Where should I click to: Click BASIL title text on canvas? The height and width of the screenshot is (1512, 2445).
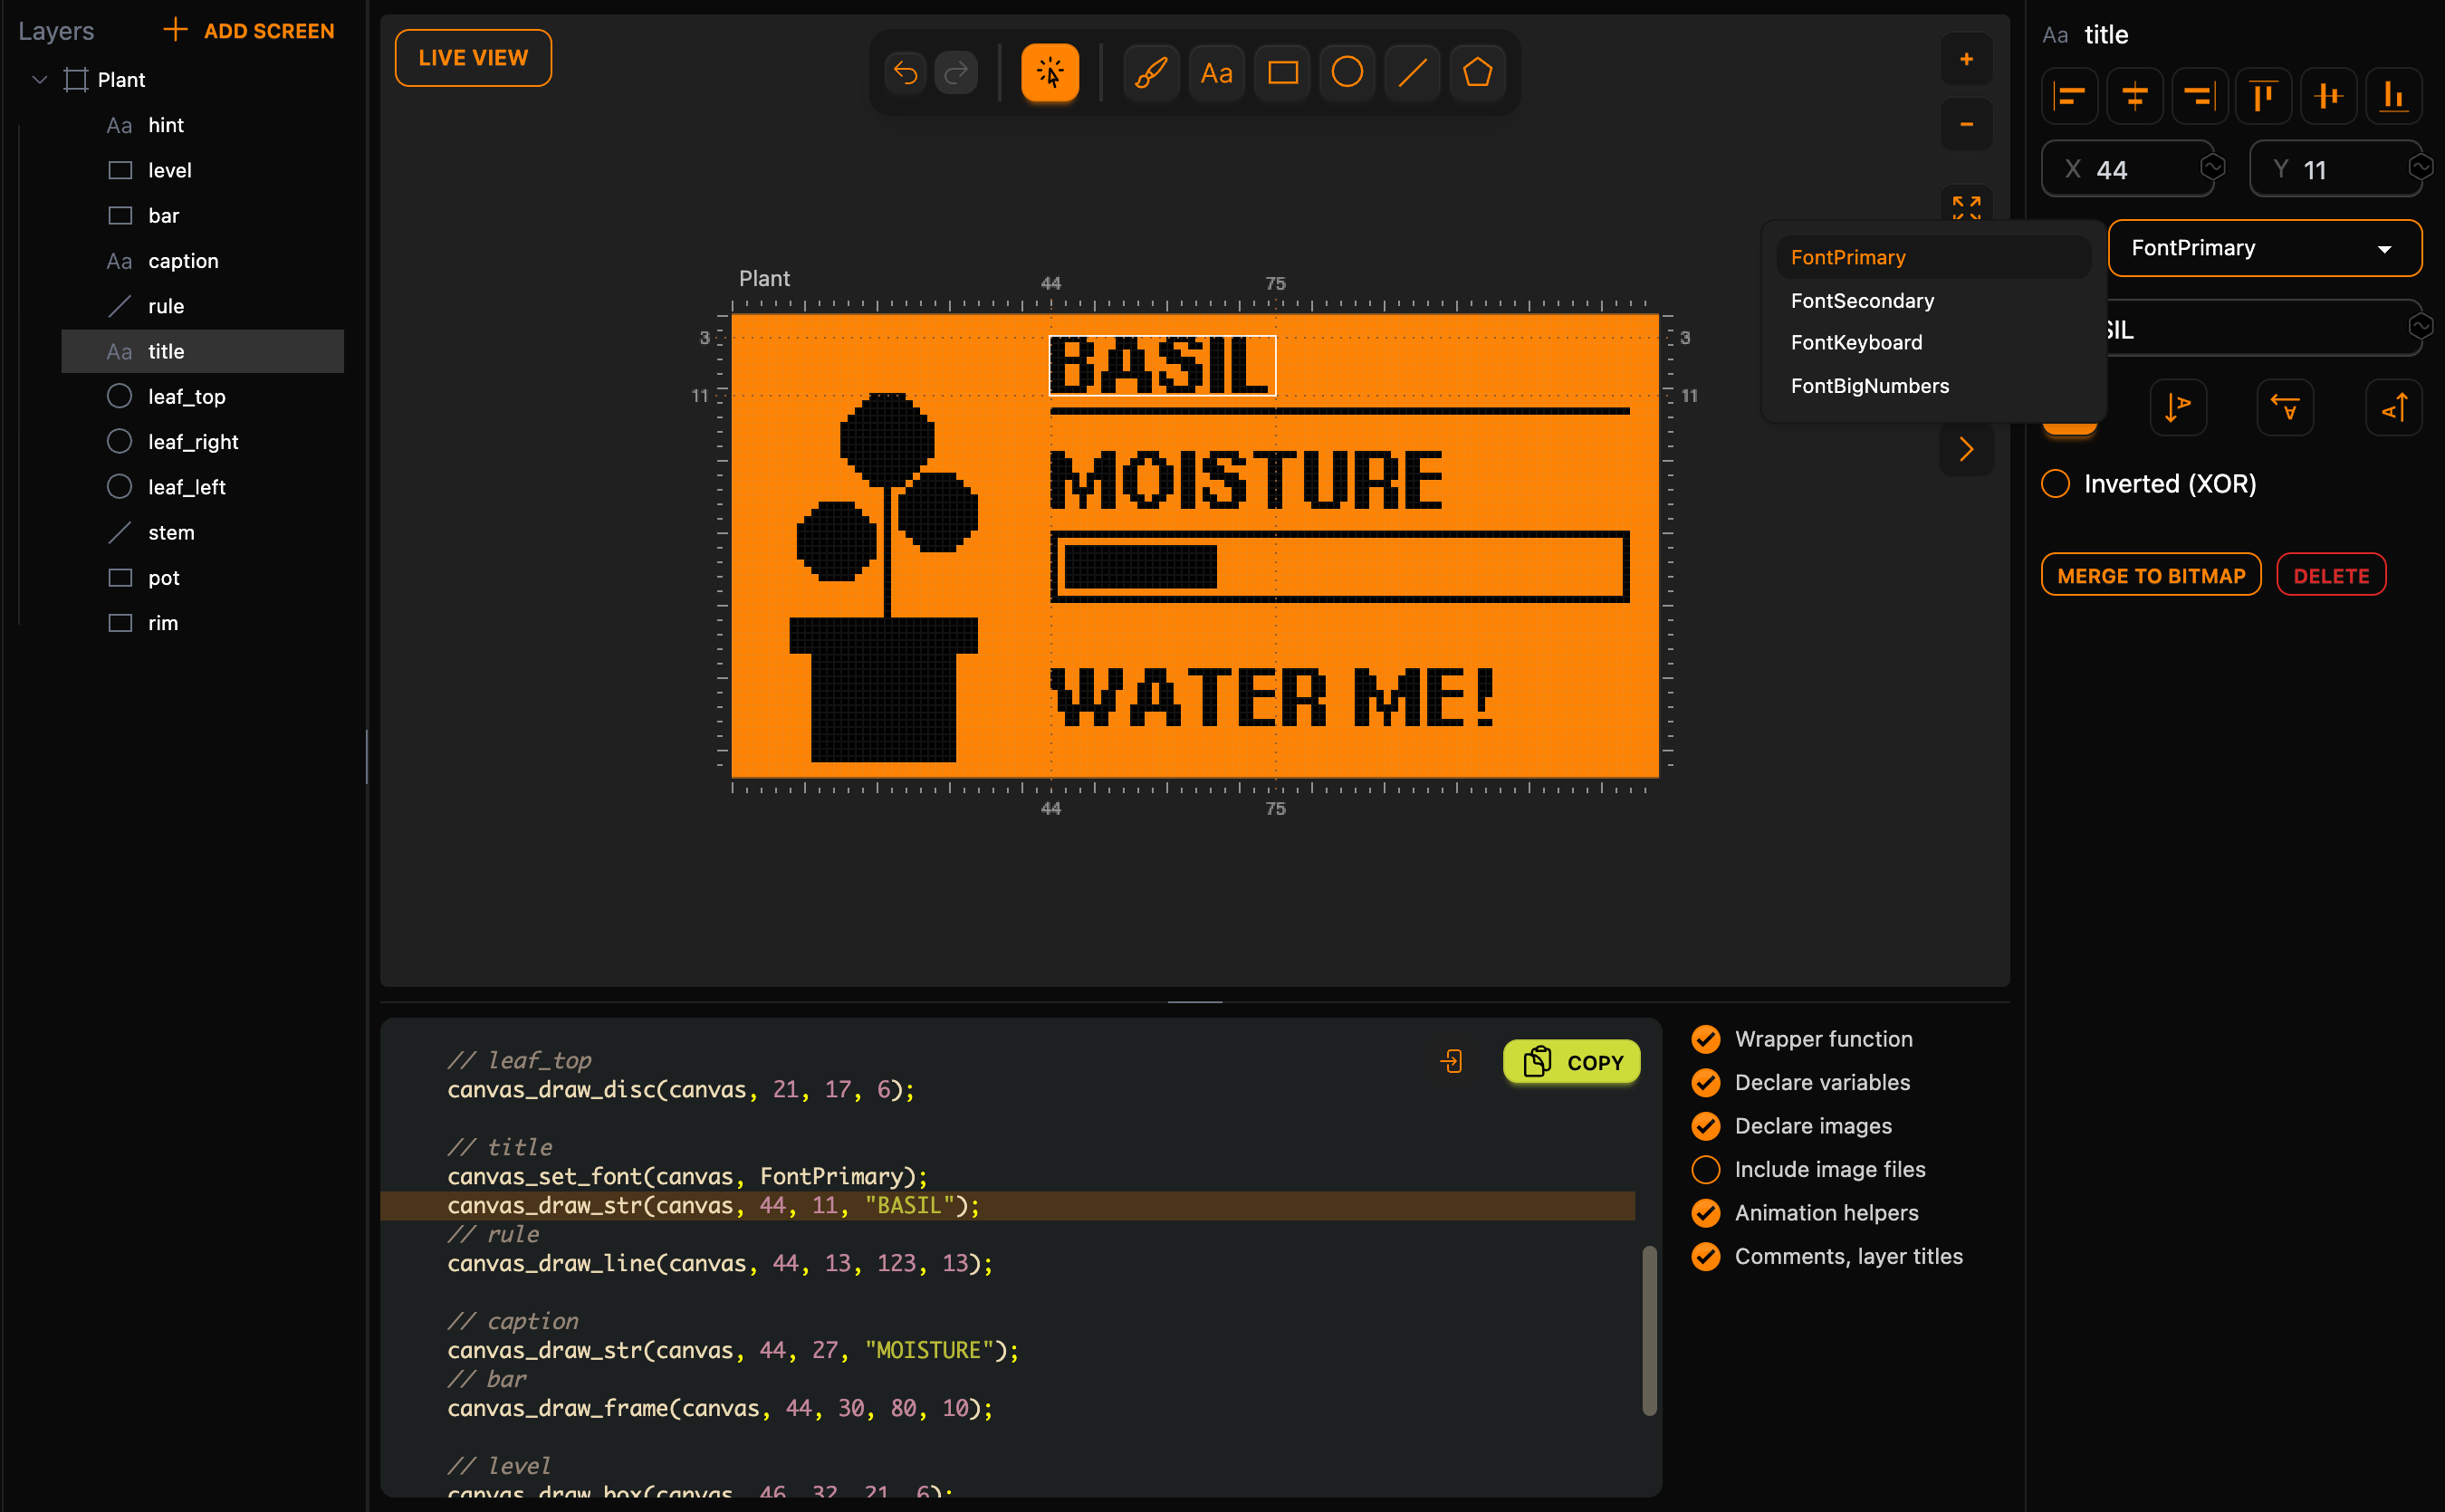(1162, 365)
